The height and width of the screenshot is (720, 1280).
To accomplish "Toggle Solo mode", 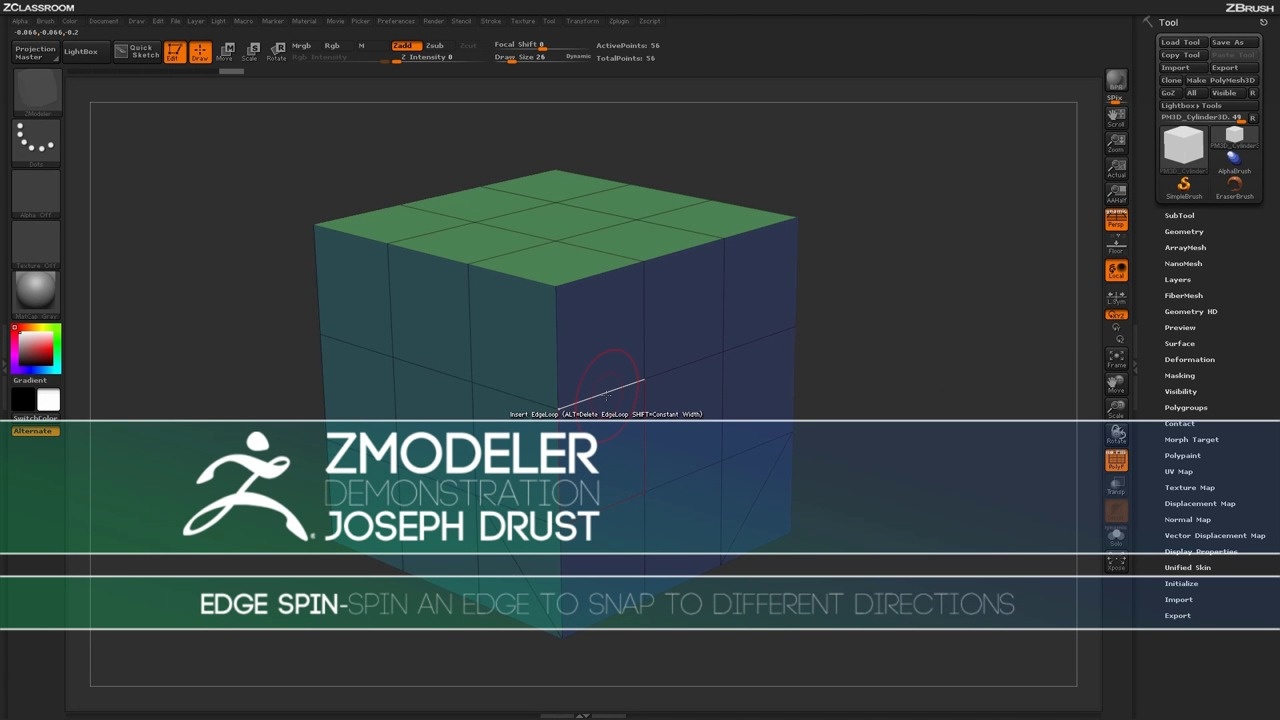I will pyautogui.click(x=1116, y=537).
